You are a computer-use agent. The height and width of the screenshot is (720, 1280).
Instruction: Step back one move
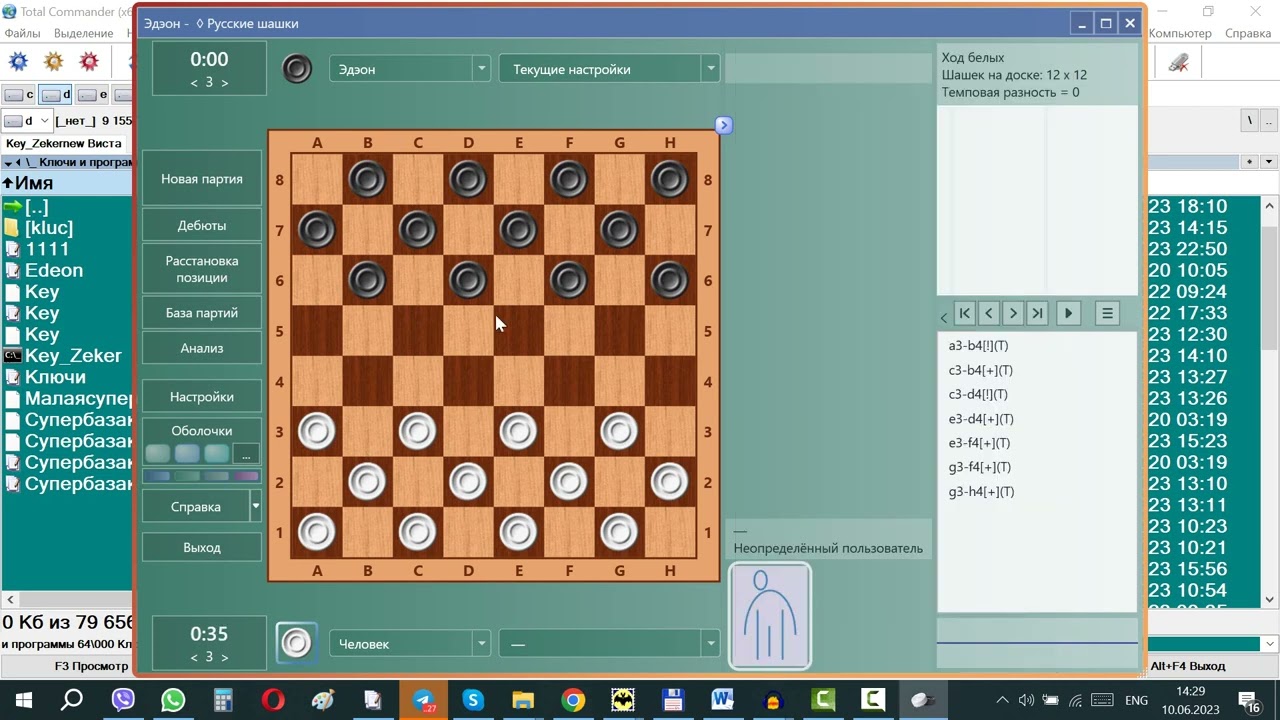pos(989,313)
